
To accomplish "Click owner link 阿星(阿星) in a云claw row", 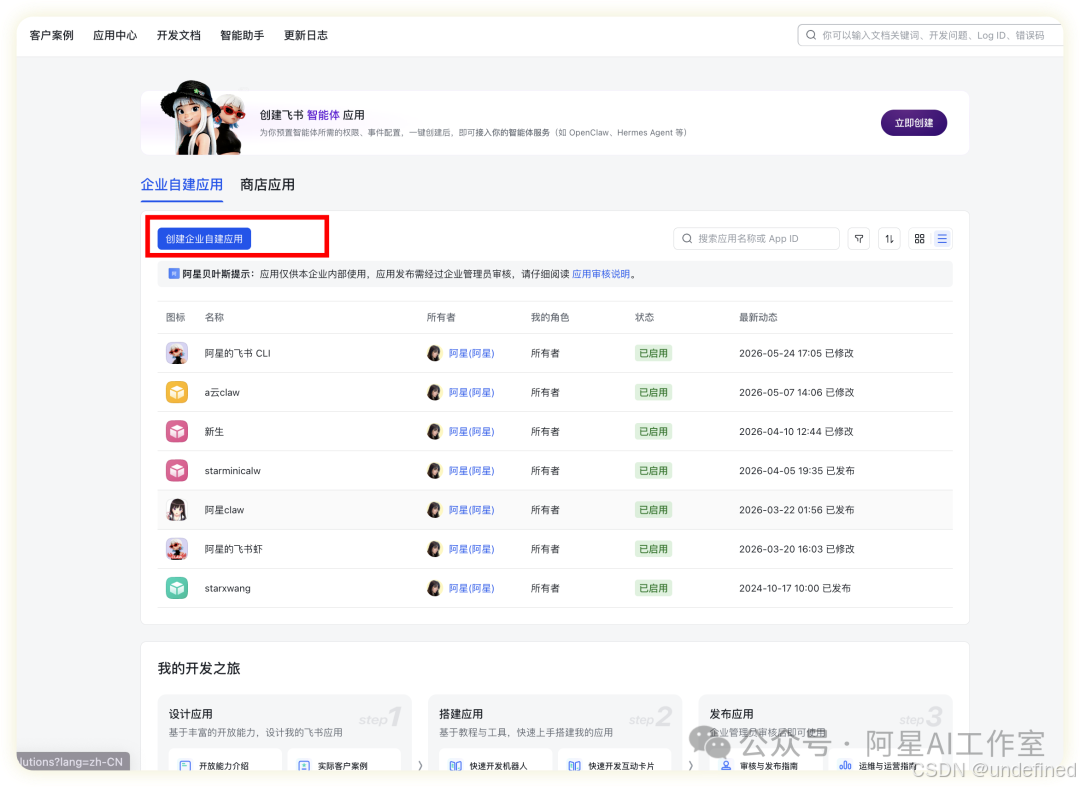I will point(472,392).
